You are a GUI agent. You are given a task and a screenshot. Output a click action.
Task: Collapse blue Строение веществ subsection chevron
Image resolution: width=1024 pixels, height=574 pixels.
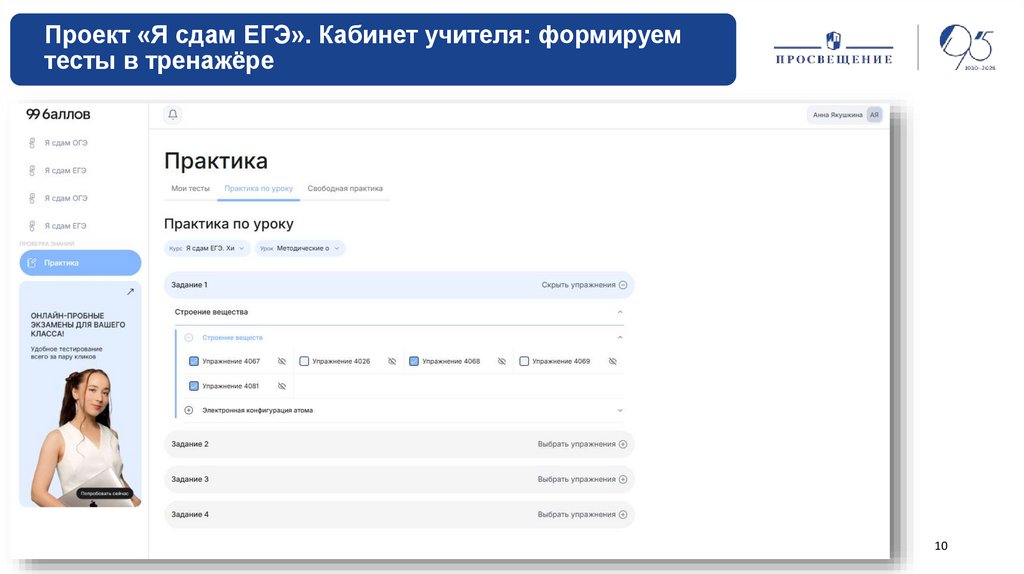[620, 338]
